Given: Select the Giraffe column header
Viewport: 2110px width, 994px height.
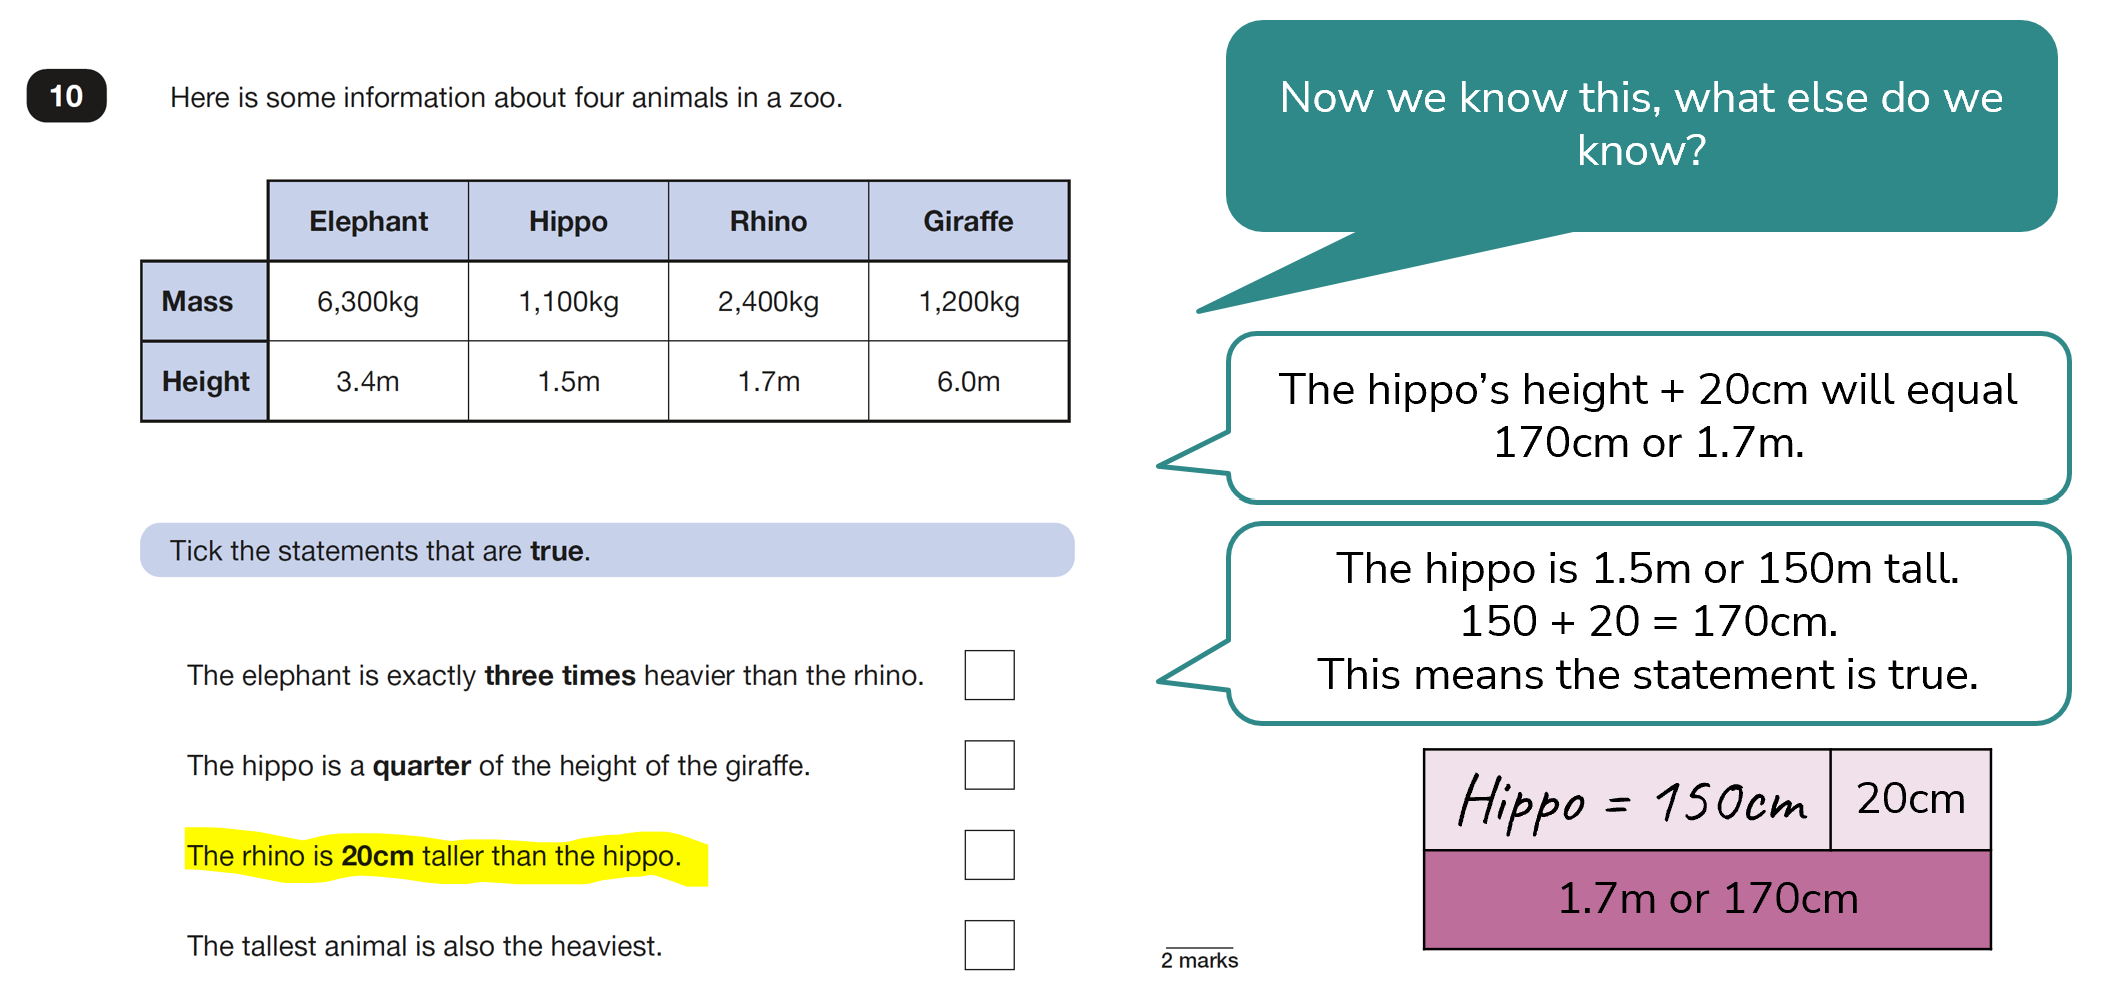Looking at the screenshot, I should click(968, 221).
